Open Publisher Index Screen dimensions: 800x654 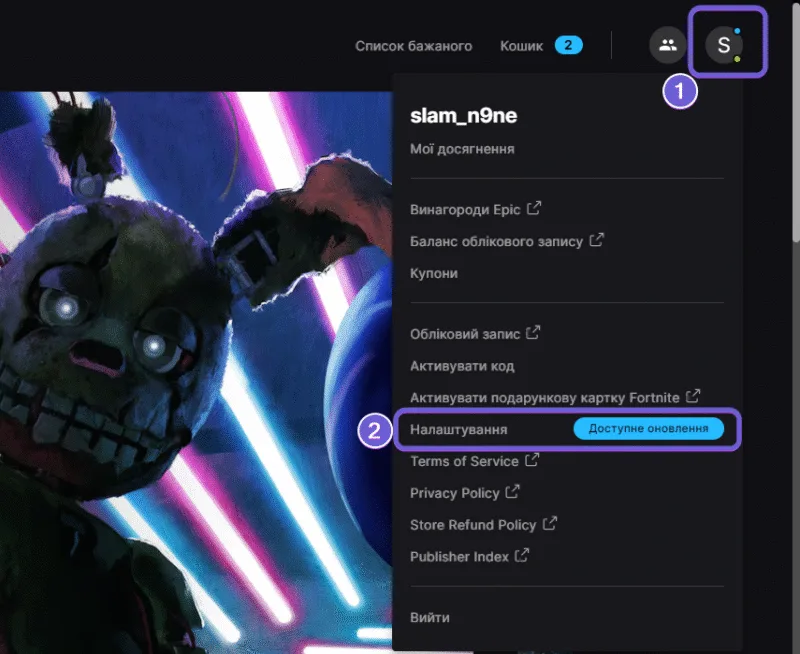[x=459, y=557]
